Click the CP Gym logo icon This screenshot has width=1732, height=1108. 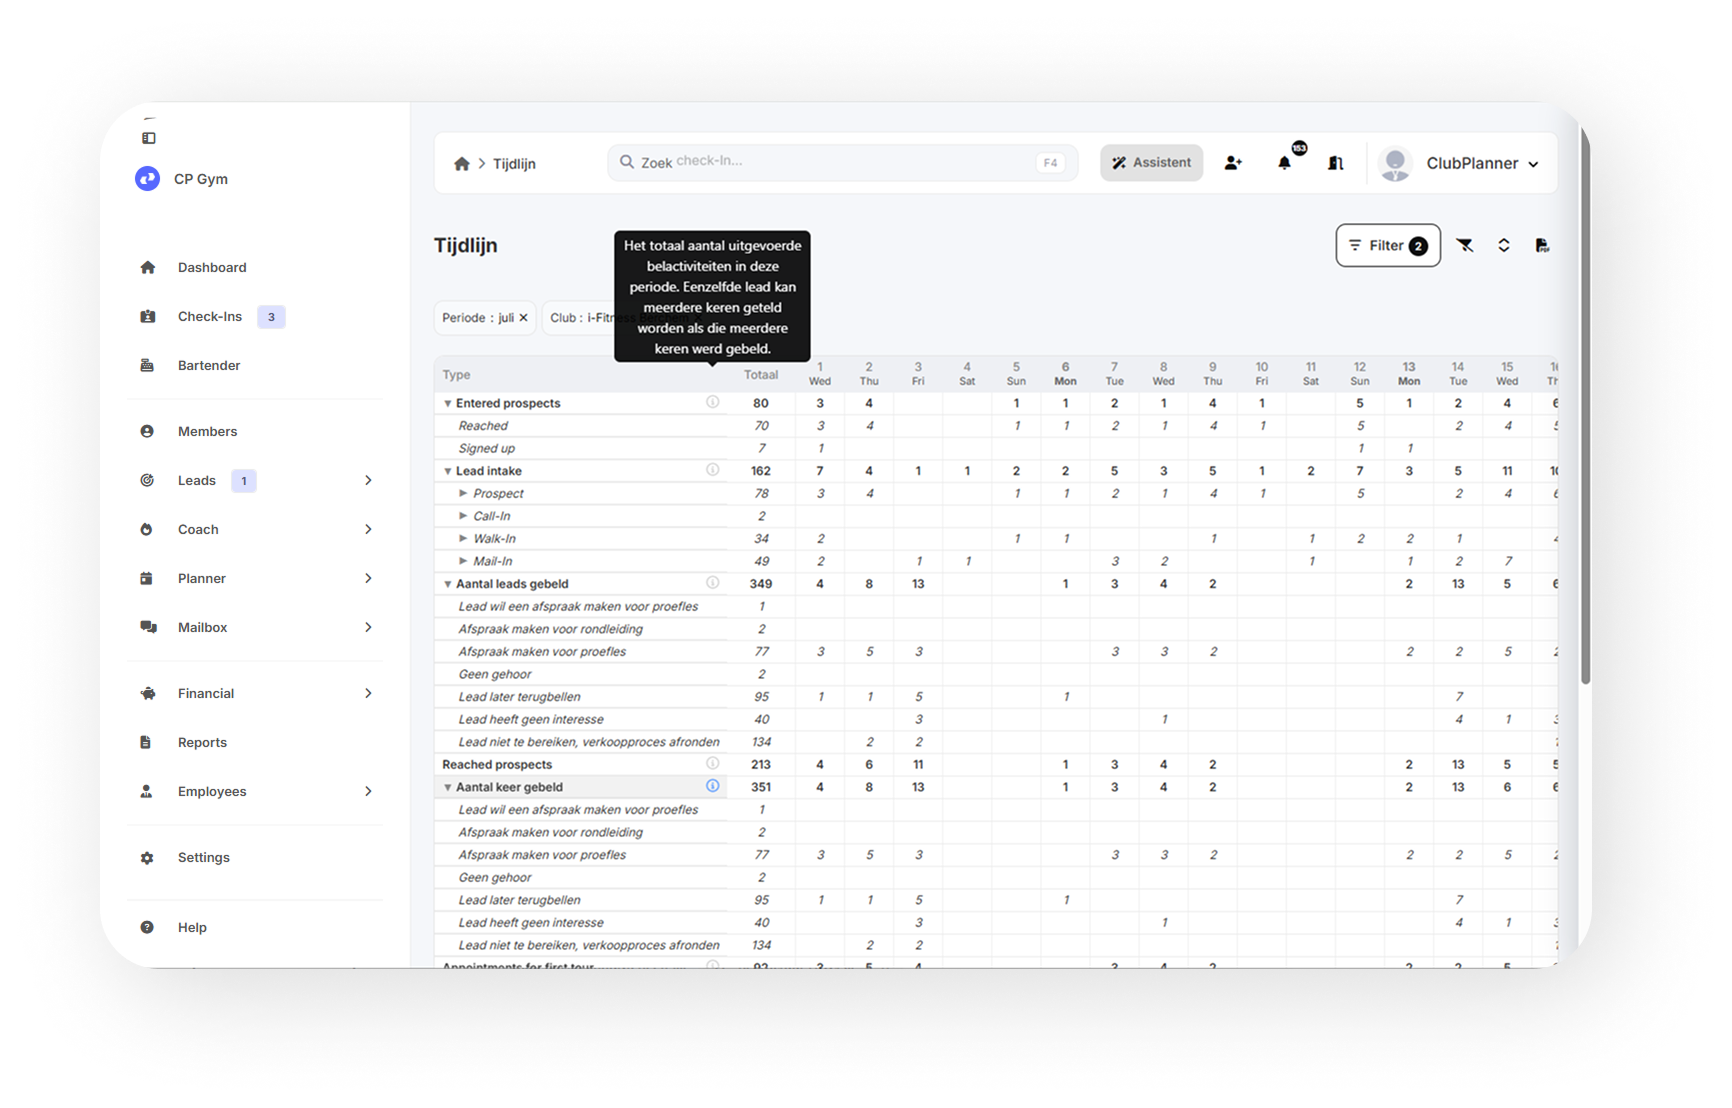147,179
